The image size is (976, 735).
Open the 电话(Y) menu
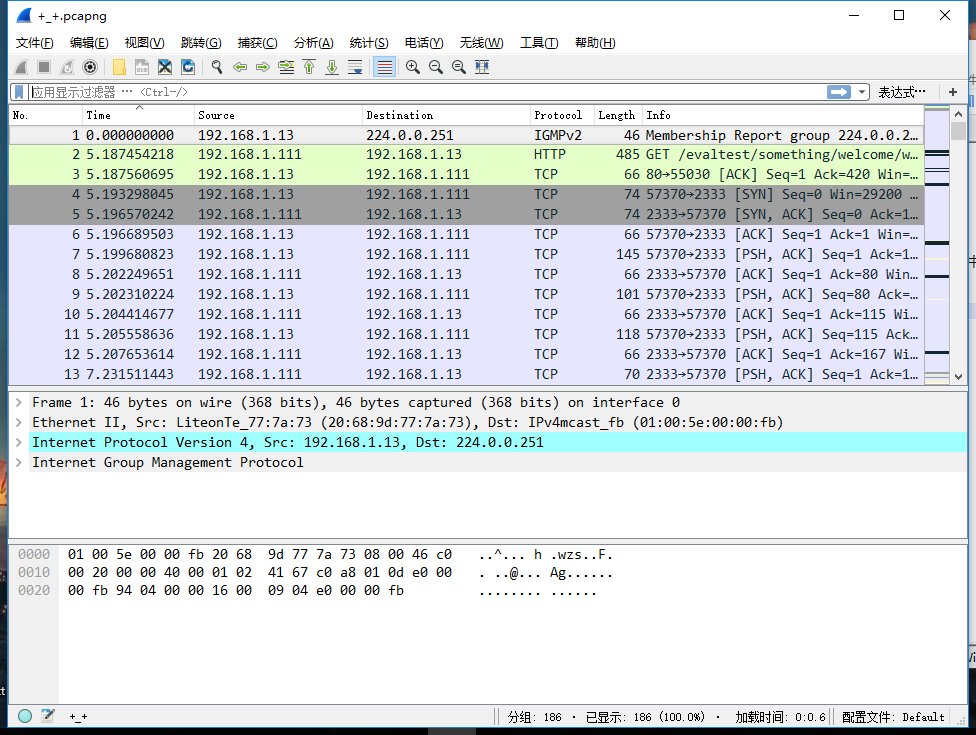[x=424, y=43]
